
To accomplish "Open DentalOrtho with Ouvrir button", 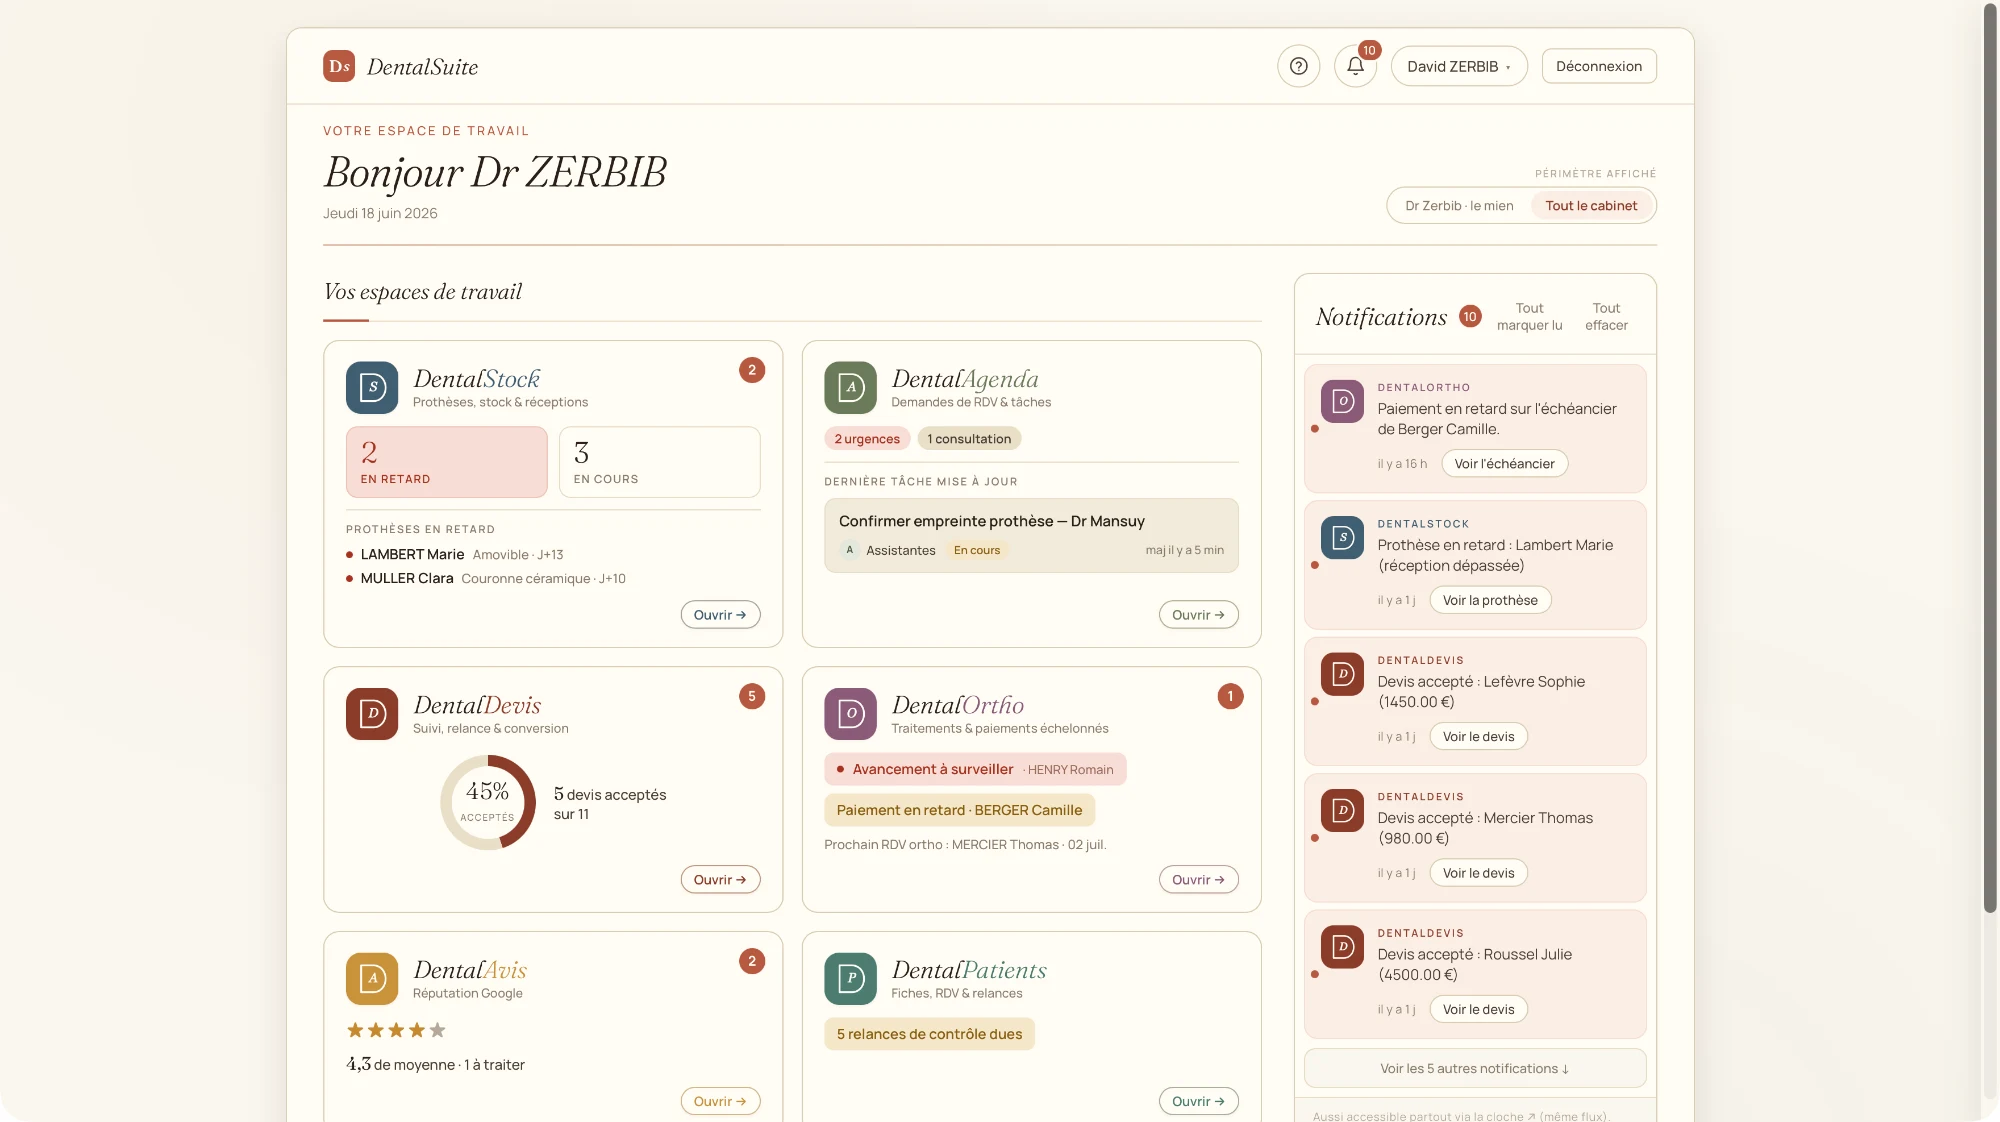I will [x=1198, y=880].
